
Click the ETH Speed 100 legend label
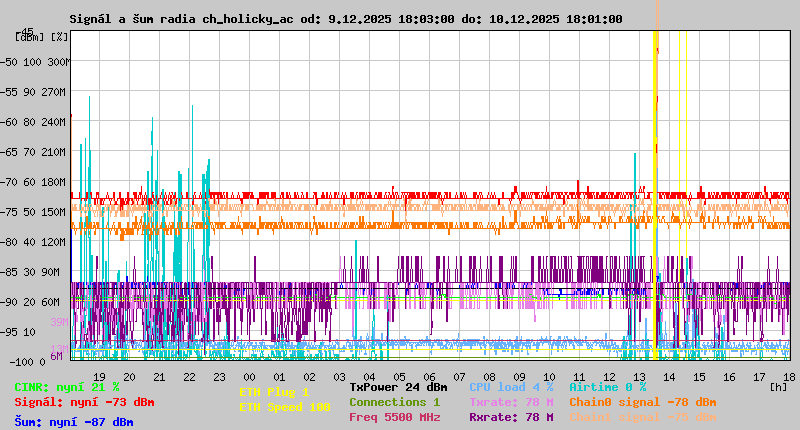[284, 407]
